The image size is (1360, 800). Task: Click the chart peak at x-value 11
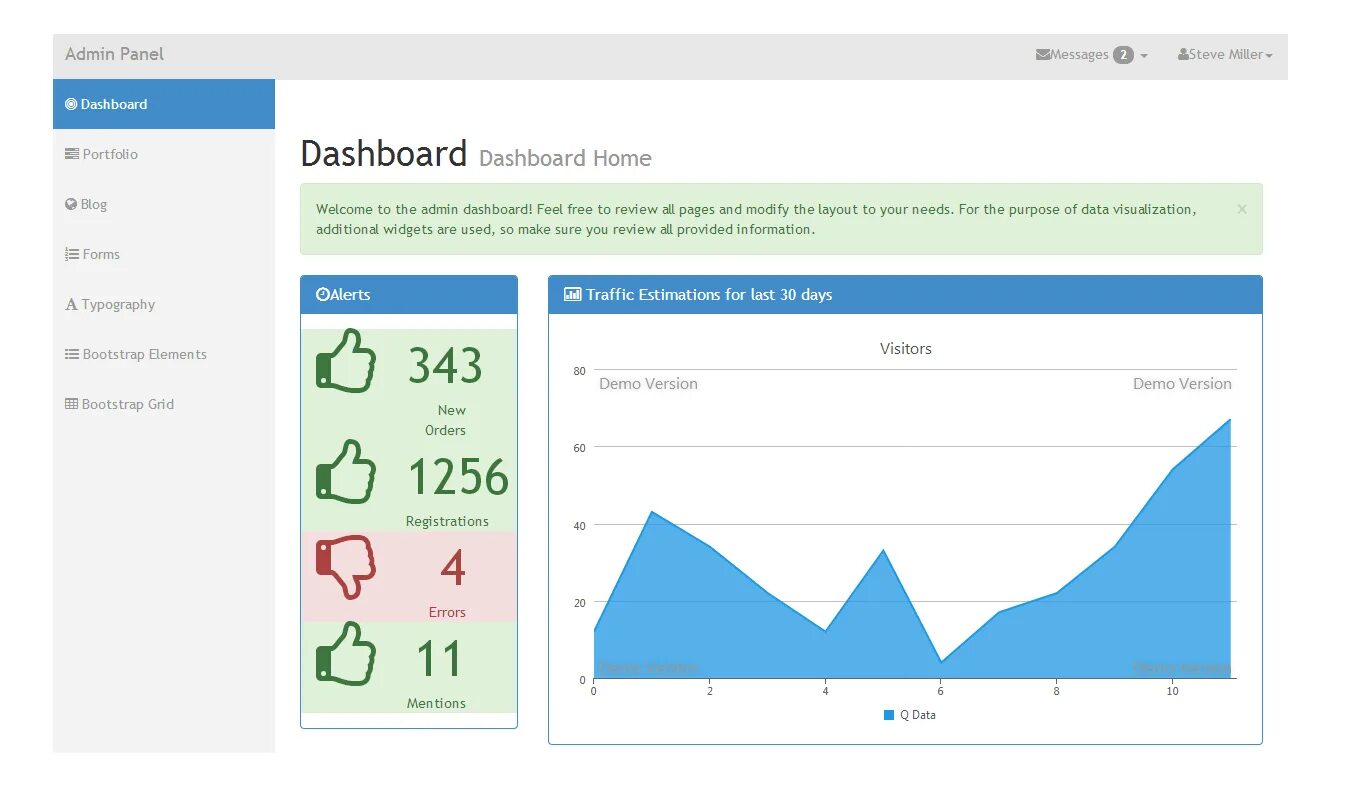(x=1230, y=419)
